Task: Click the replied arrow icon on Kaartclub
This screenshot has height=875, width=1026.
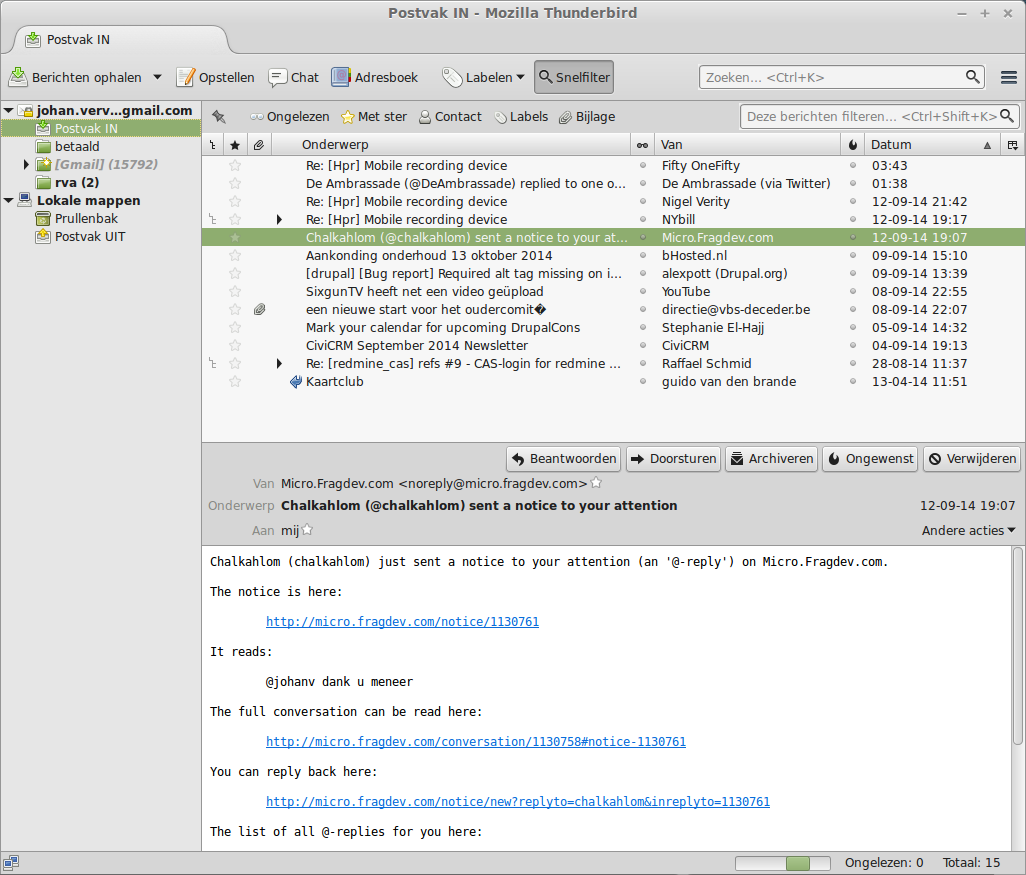Action: tap(296, 382)
